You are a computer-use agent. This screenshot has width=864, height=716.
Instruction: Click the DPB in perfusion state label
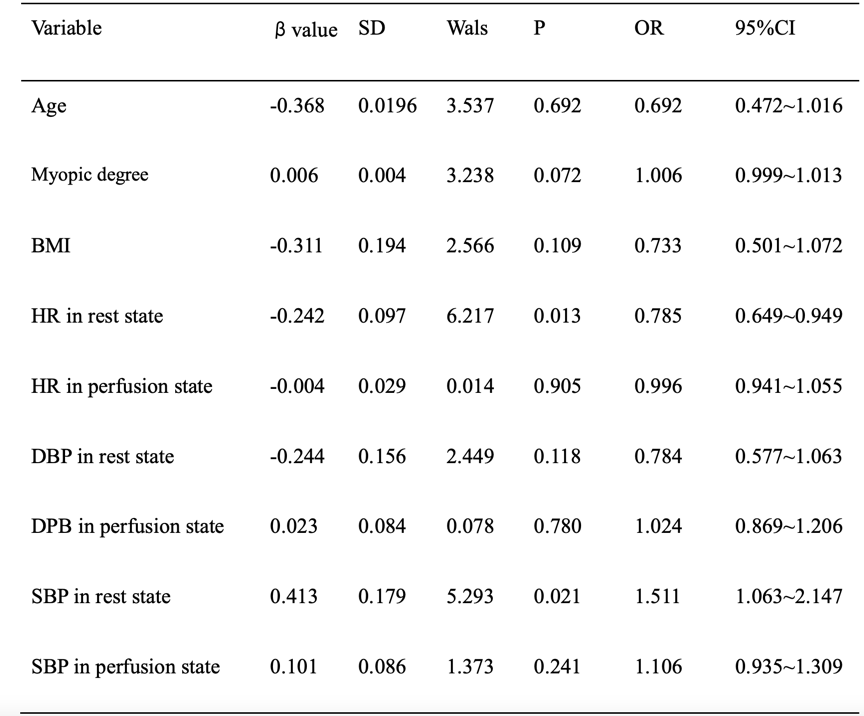127,526
